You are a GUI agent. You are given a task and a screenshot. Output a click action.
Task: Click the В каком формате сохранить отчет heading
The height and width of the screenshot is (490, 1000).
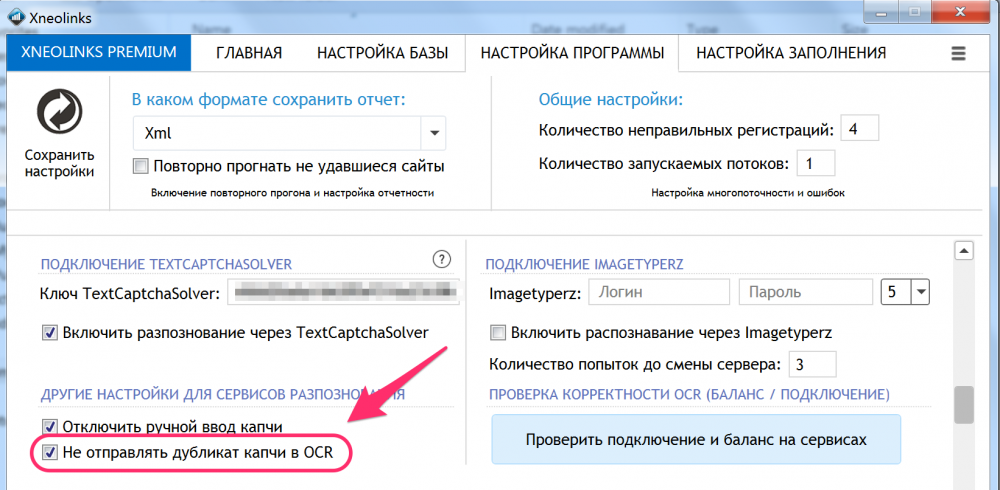pos(268,100)
